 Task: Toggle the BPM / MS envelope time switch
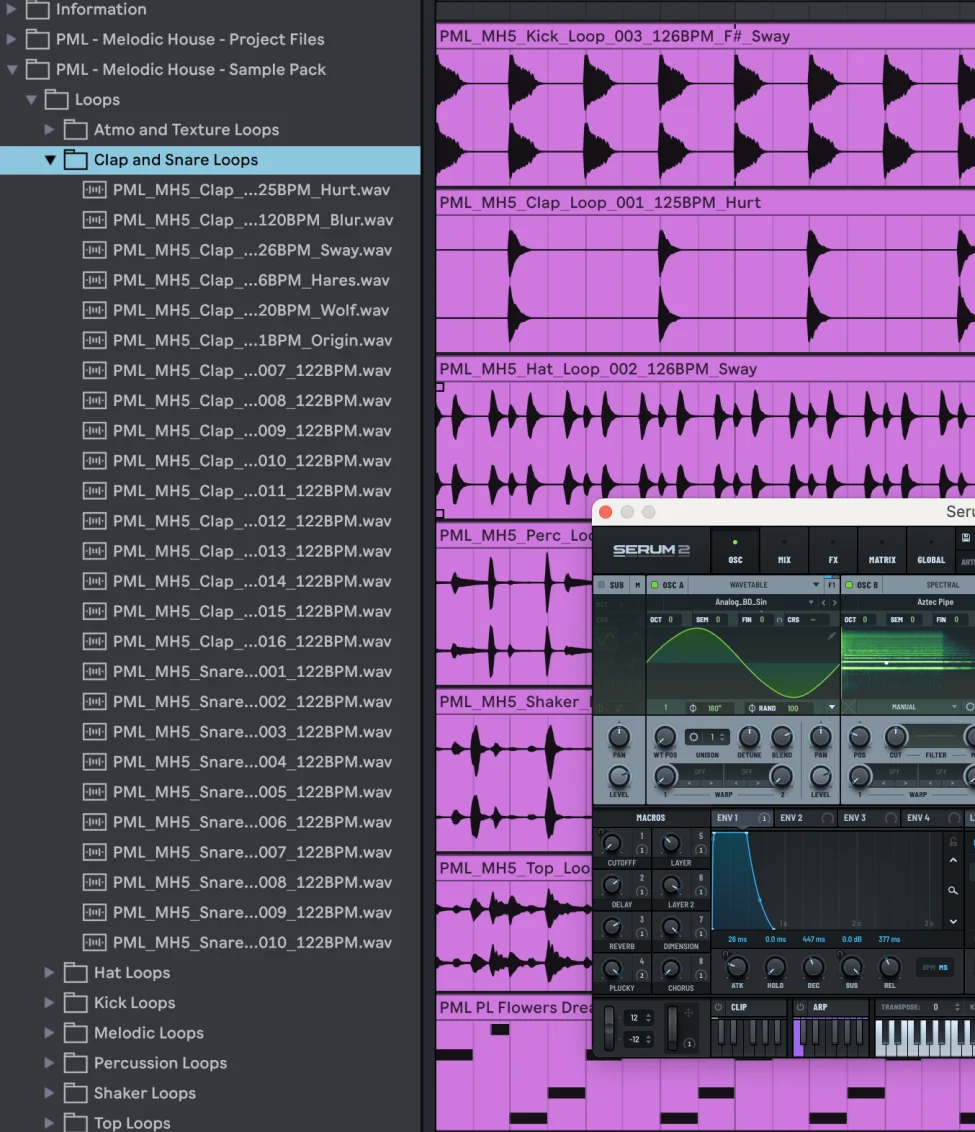pos(936,967)
